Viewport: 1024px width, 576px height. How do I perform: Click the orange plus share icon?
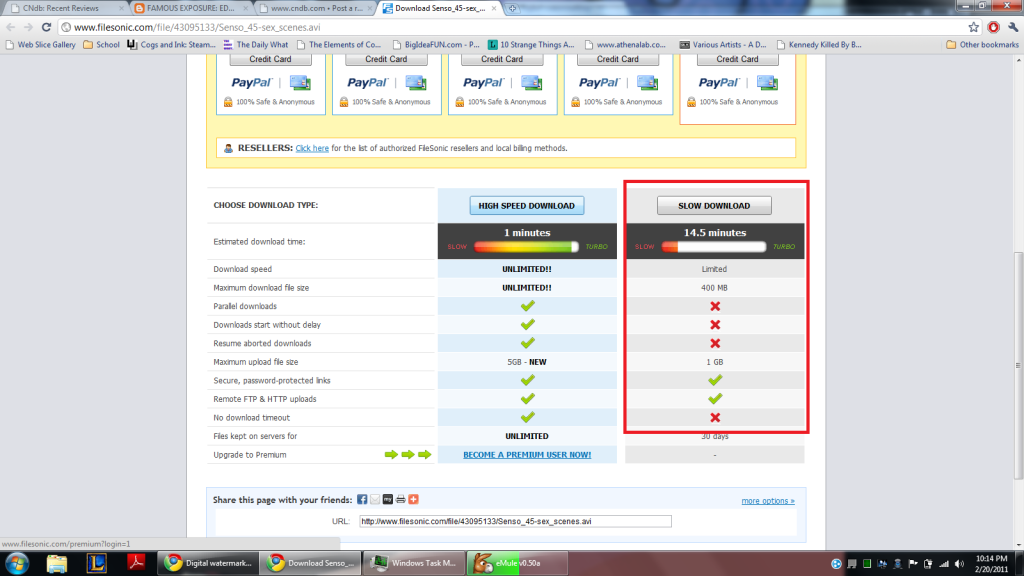pos(413,500)
